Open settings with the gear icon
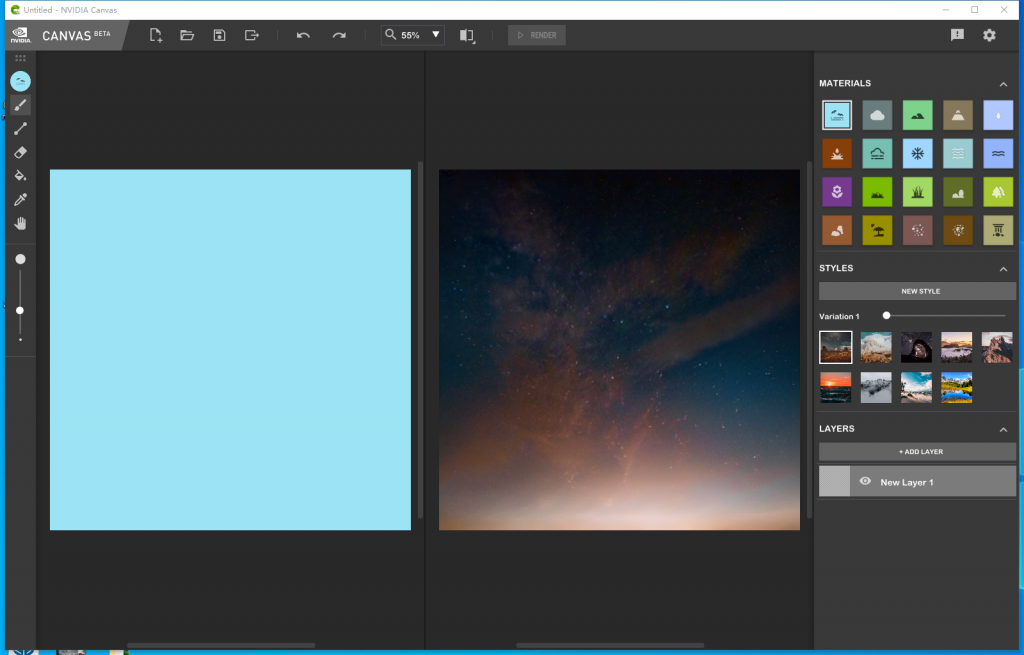 pyautogui.click(x=989, y=35)
